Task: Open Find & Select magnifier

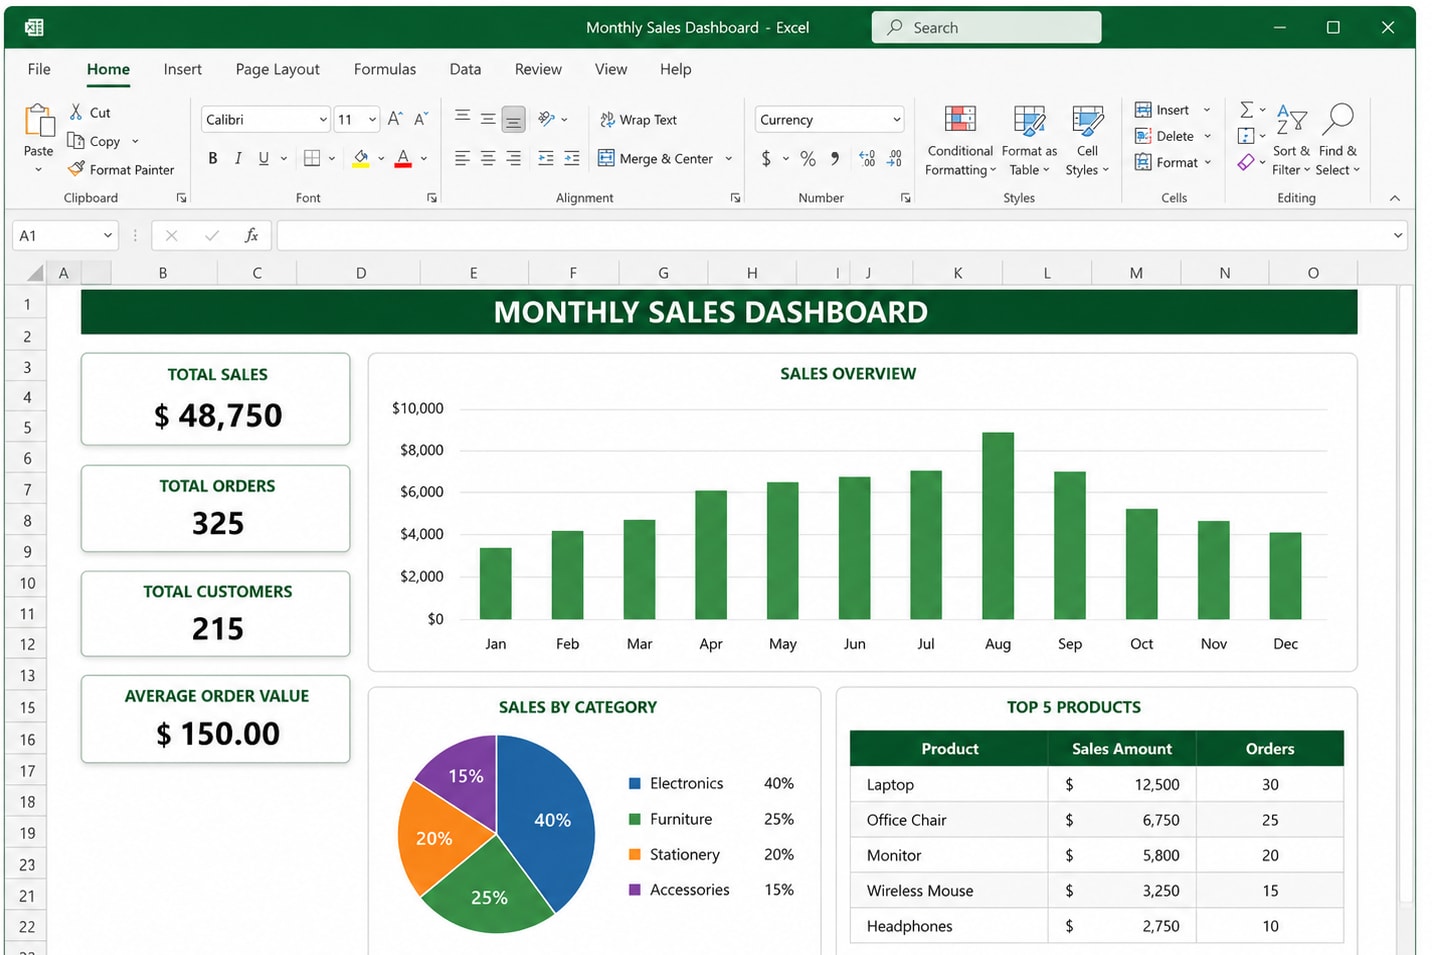Action: 1338,141
